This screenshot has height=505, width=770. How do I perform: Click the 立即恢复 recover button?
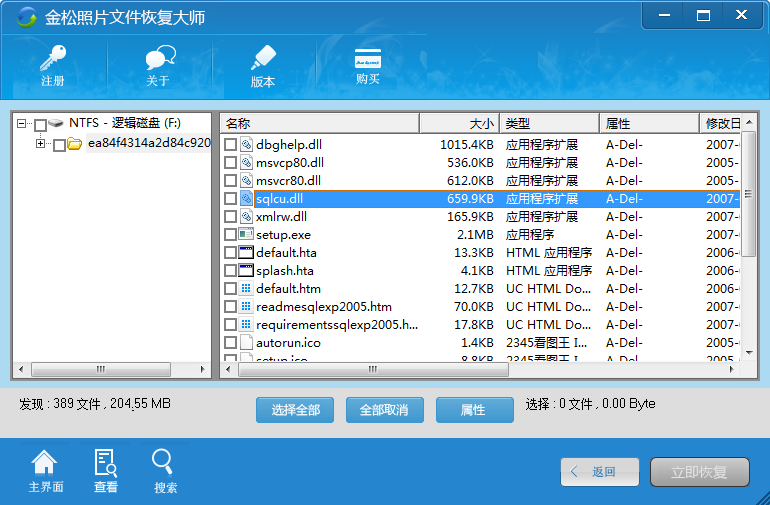point(700,472)
